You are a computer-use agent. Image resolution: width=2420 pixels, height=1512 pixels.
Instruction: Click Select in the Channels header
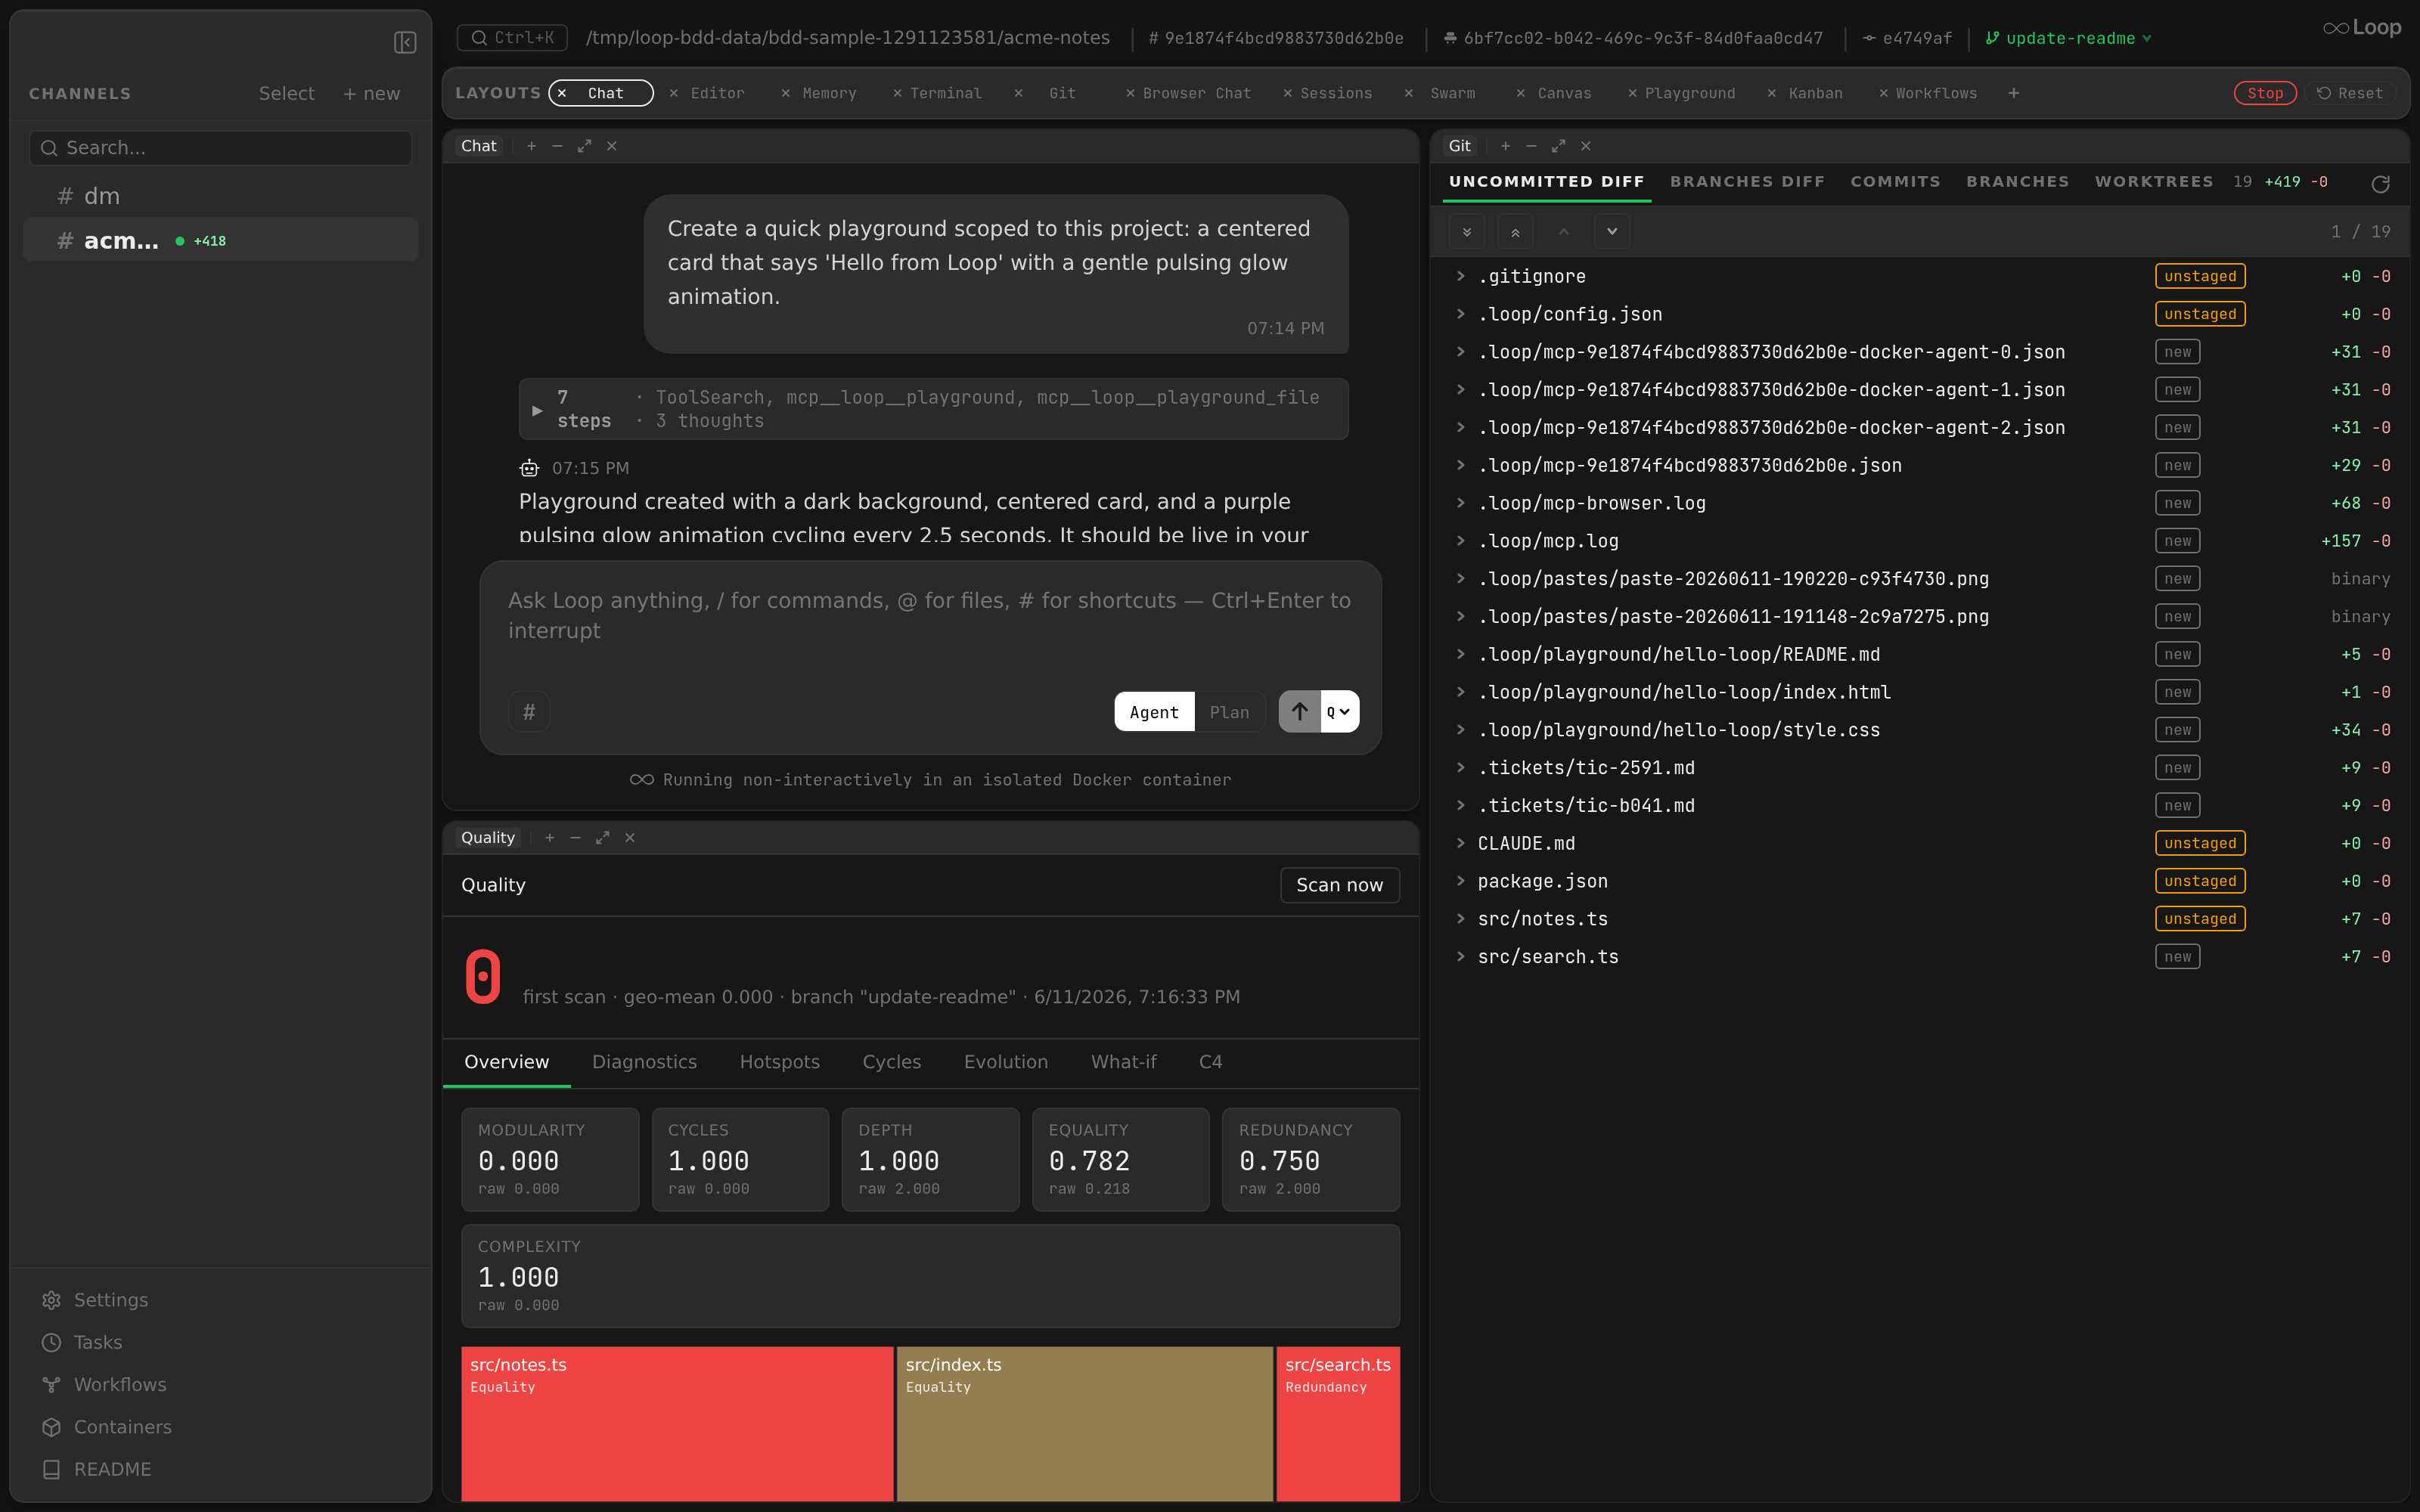[x=286, y=93]
